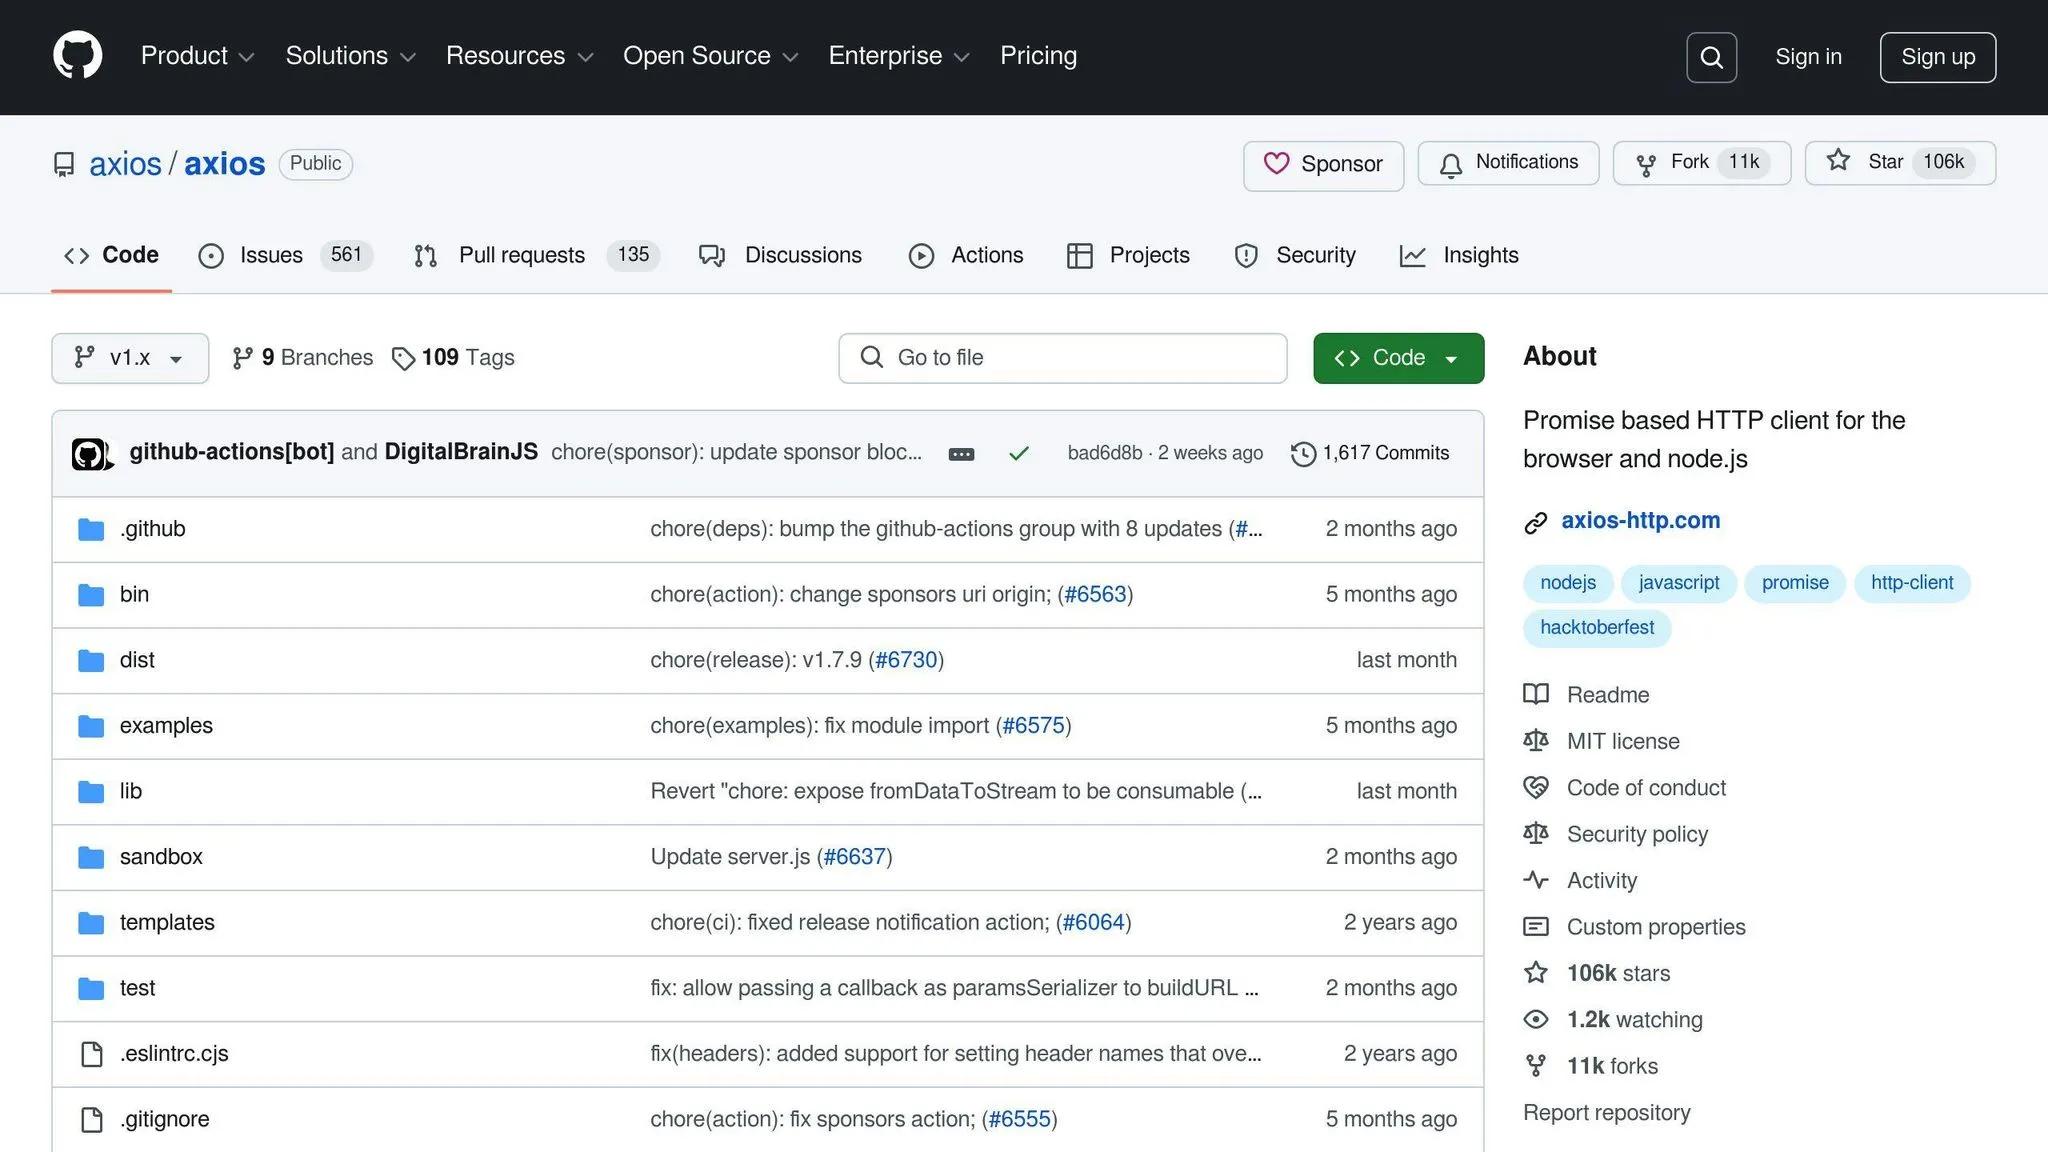Click the Go to file search field
Image resolution: width=2048 pixels, height=1152 pixels.
(1062, 358)
